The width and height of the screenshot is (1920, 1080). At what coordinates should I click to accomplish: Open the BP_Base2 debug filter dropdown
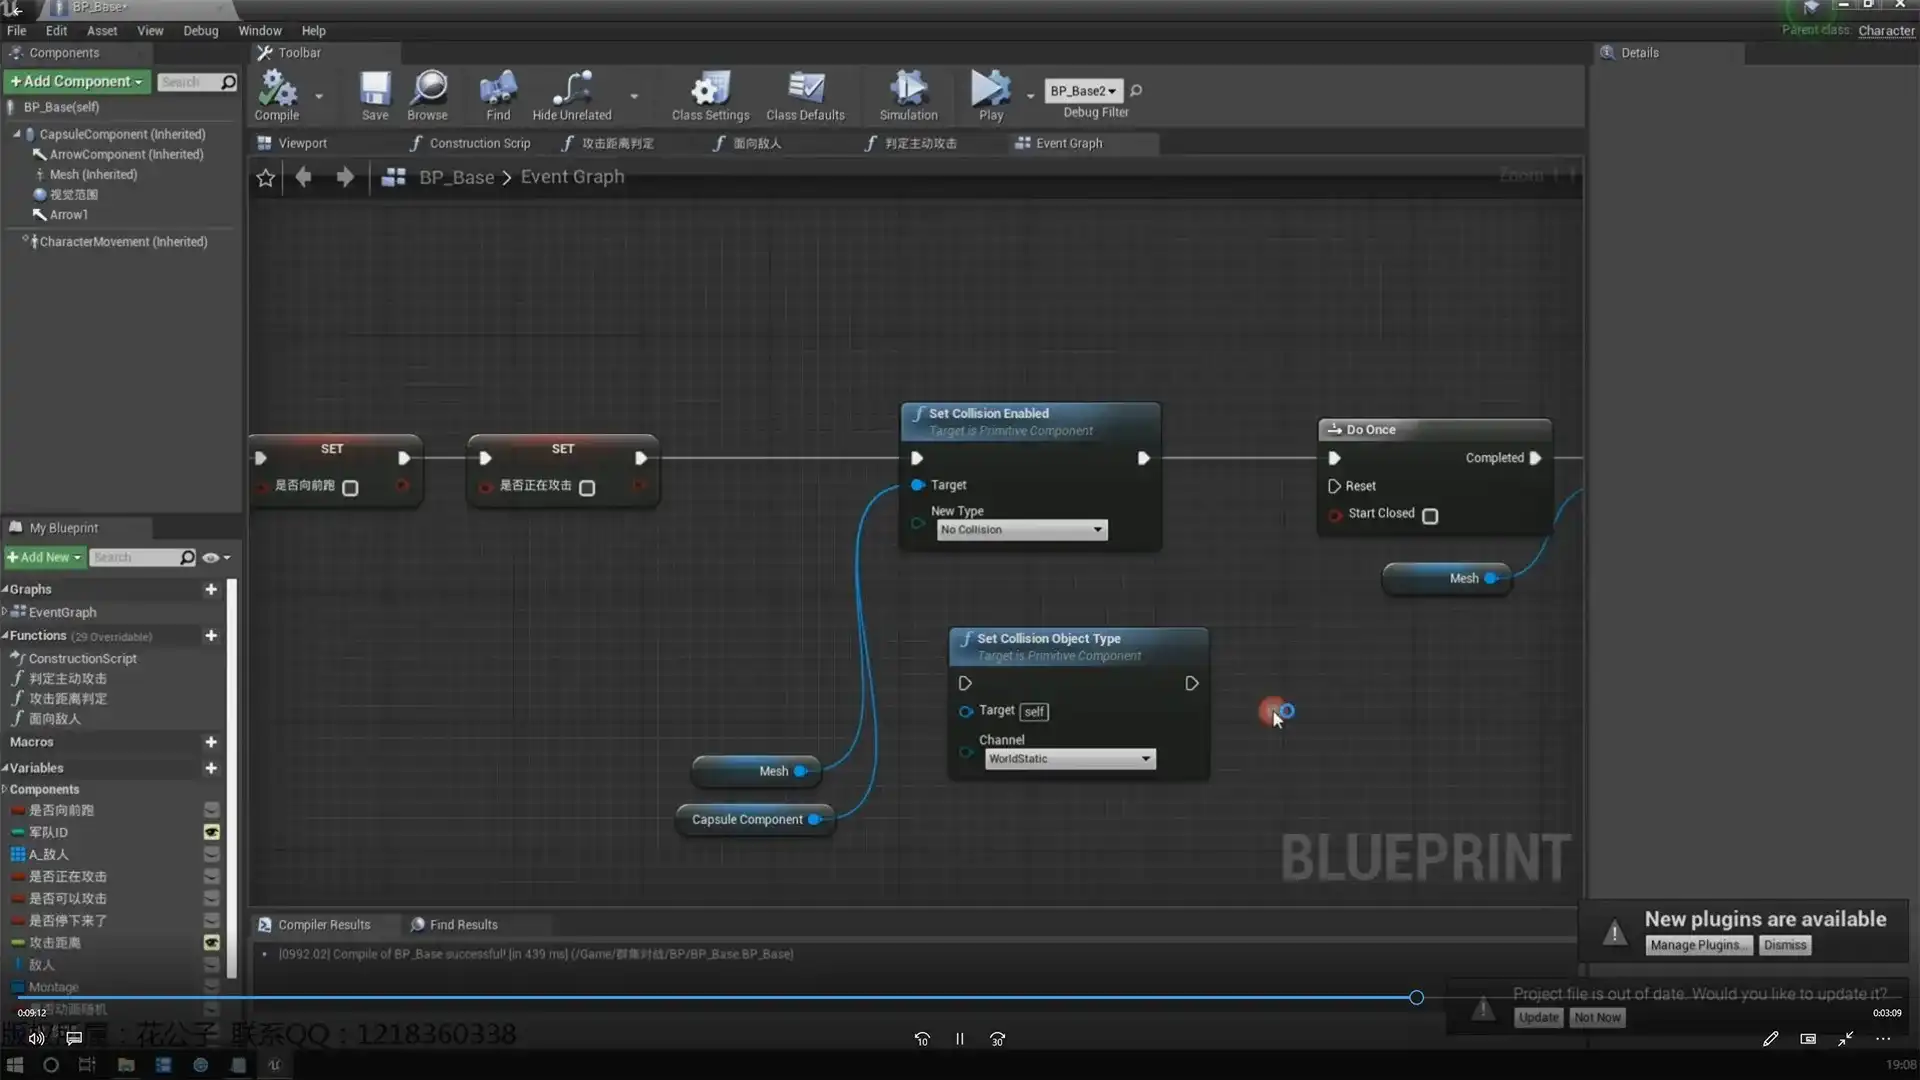pyautogui.click(x=1083, y=91)
